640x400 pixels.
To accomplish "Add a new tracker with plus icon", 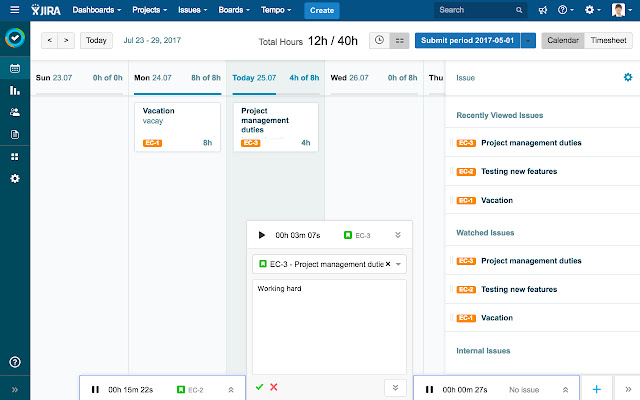I will pyautogui.click(x=596, y=388).
